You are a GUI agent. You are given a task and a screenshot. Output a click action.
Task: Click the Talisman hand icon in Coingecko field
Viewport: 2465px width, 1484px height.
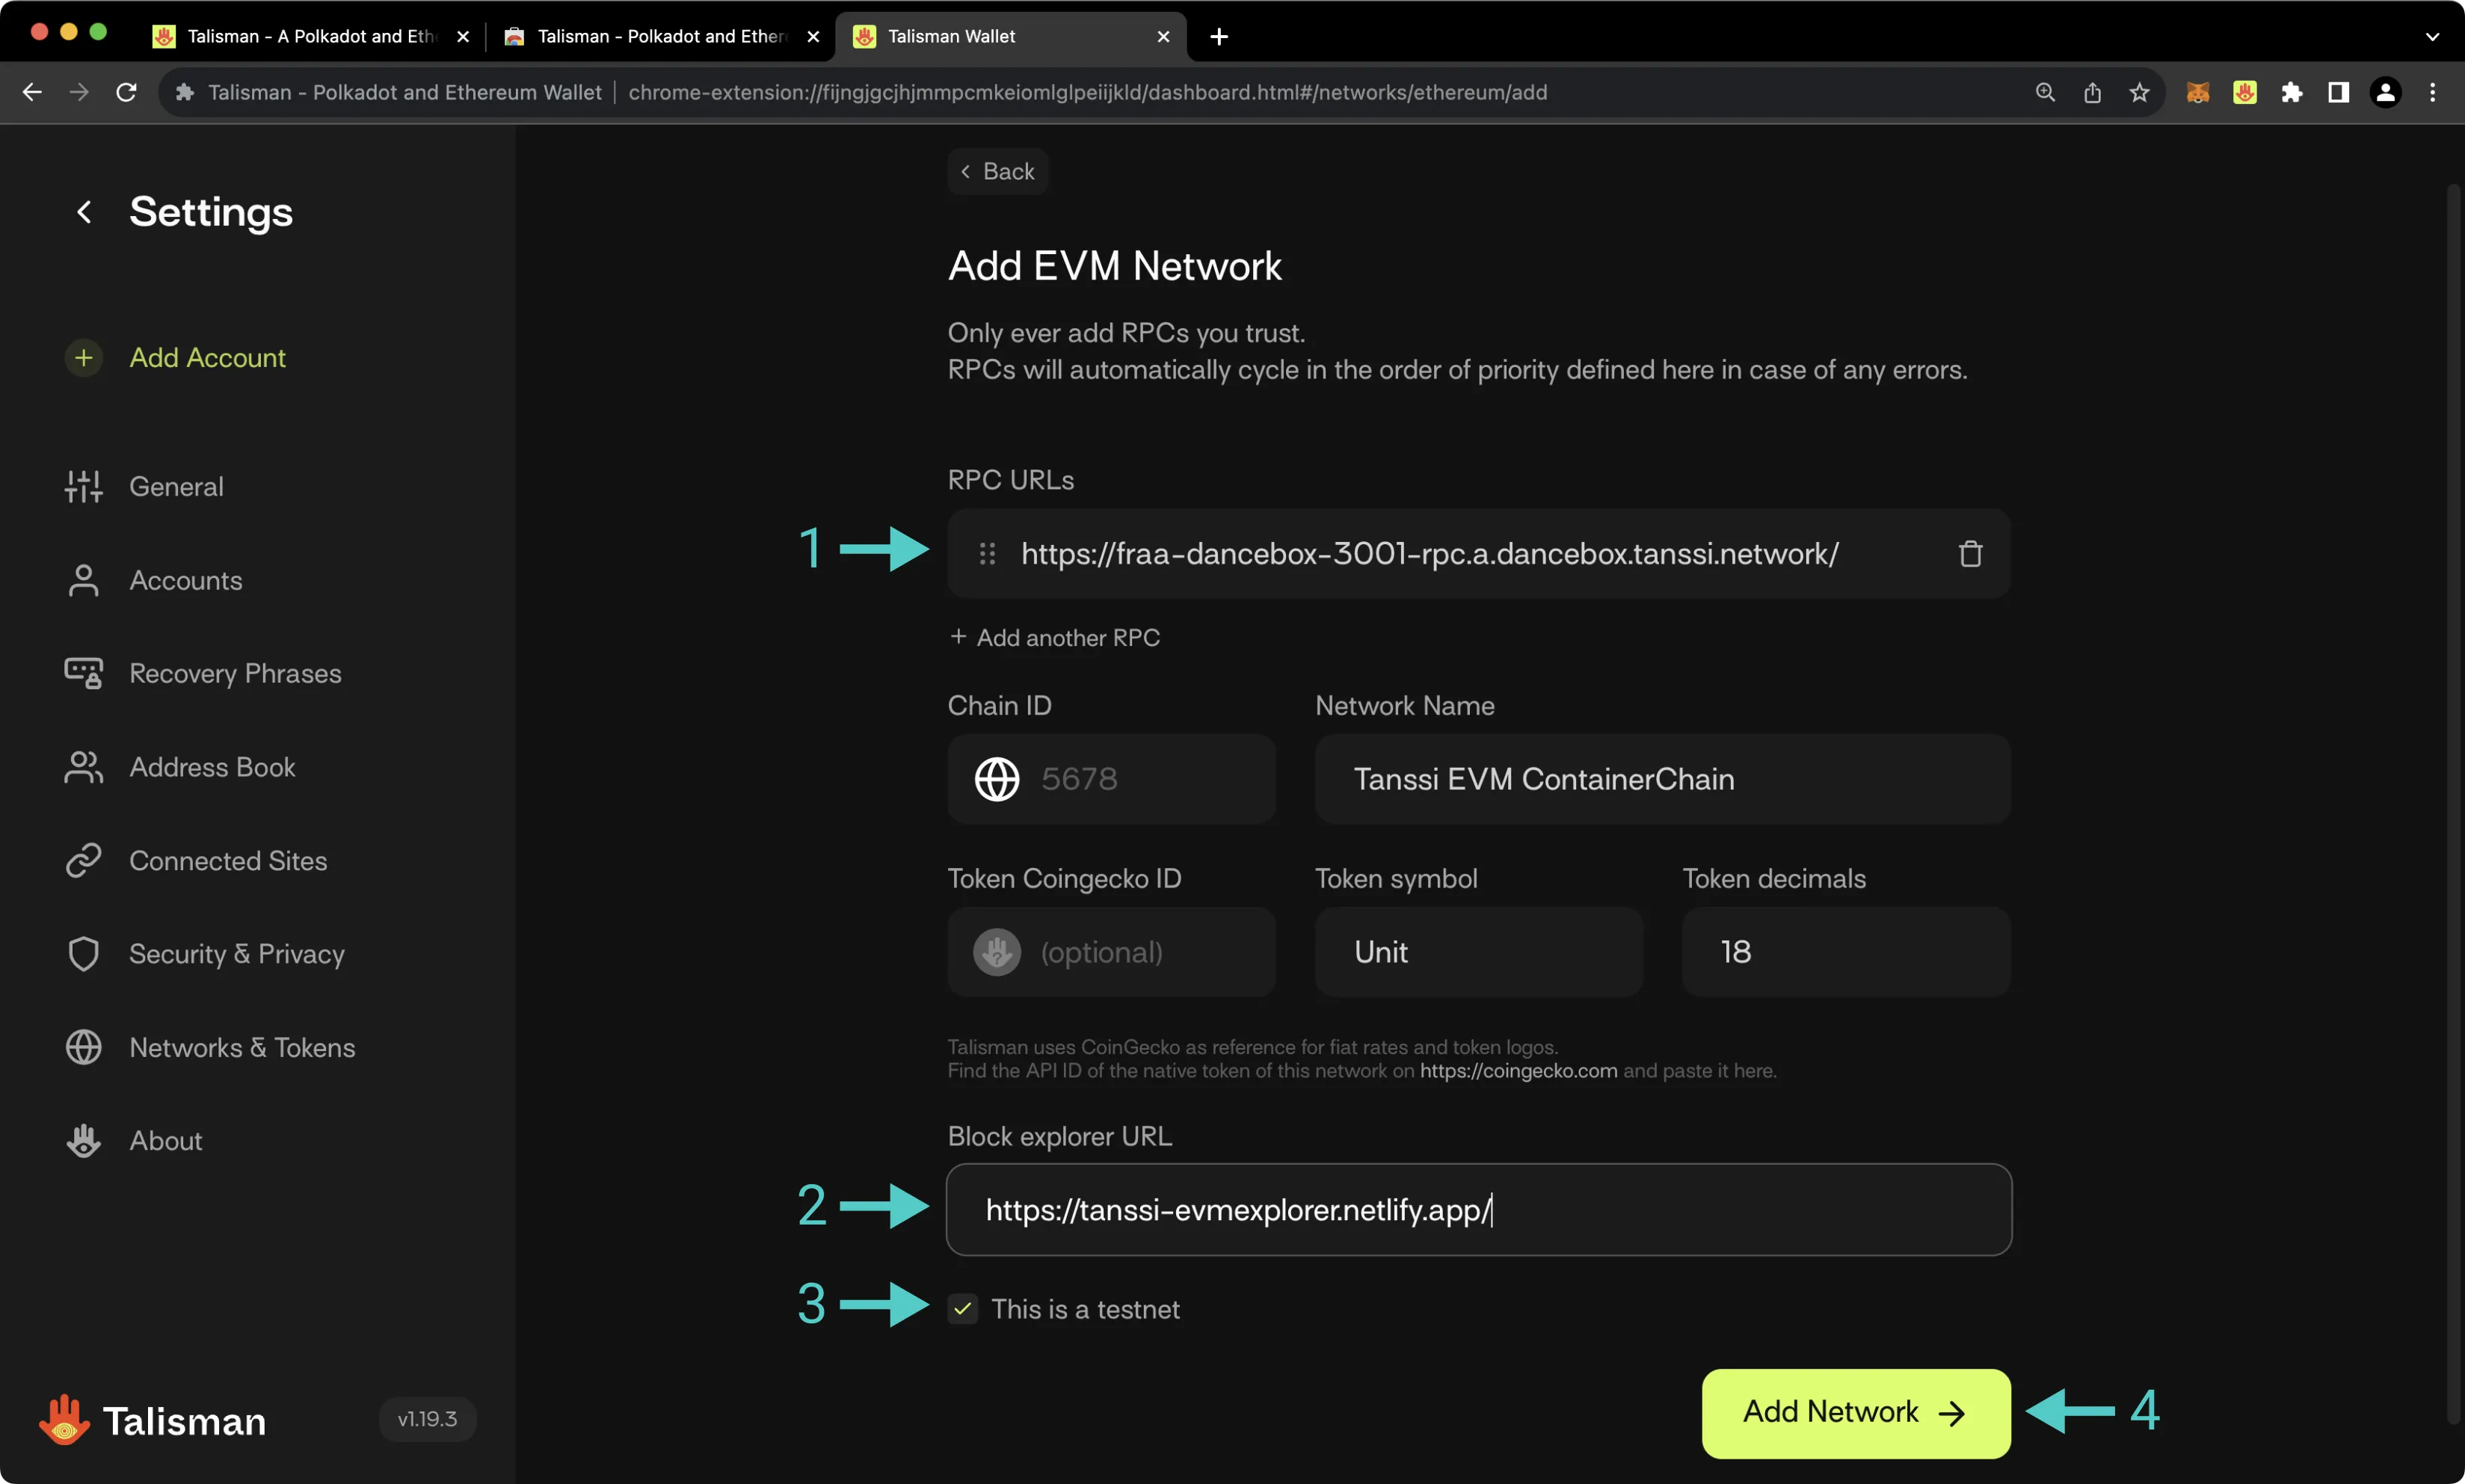click(x=997, y=952)
